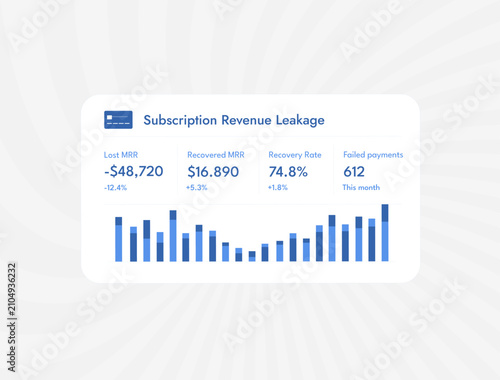
Task: Click the tallest bar at chart's end
Action: pyautogui.click(x=385, y=233)
